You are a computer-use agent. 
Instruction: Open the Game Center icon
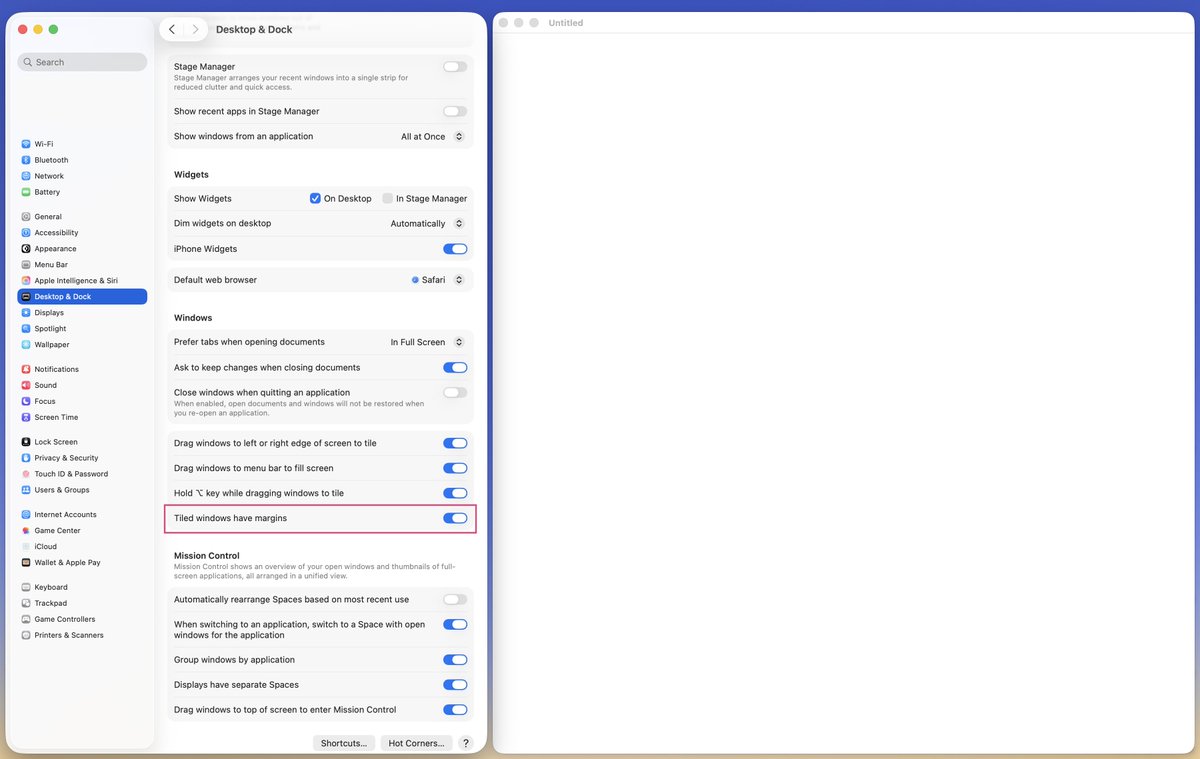coord(26,531)
